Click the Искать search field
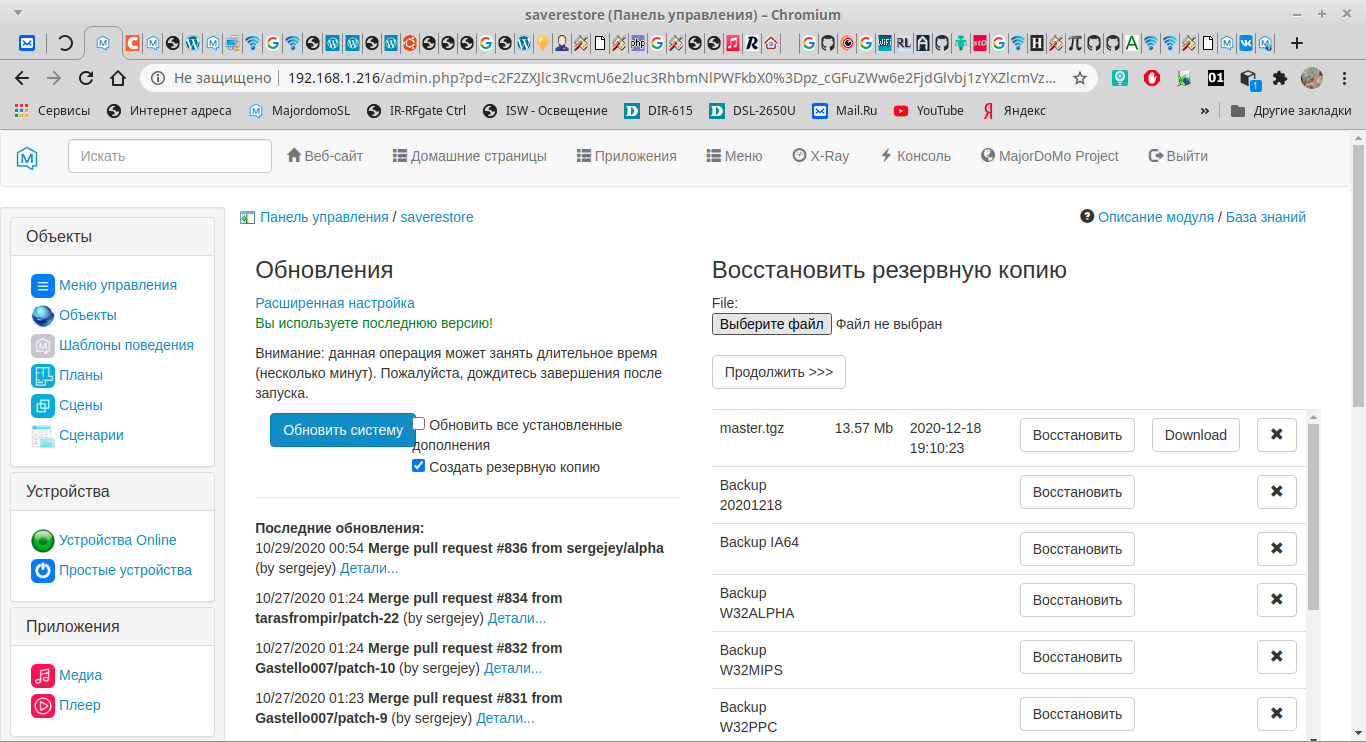The image size is (1366, 742). 169,156
